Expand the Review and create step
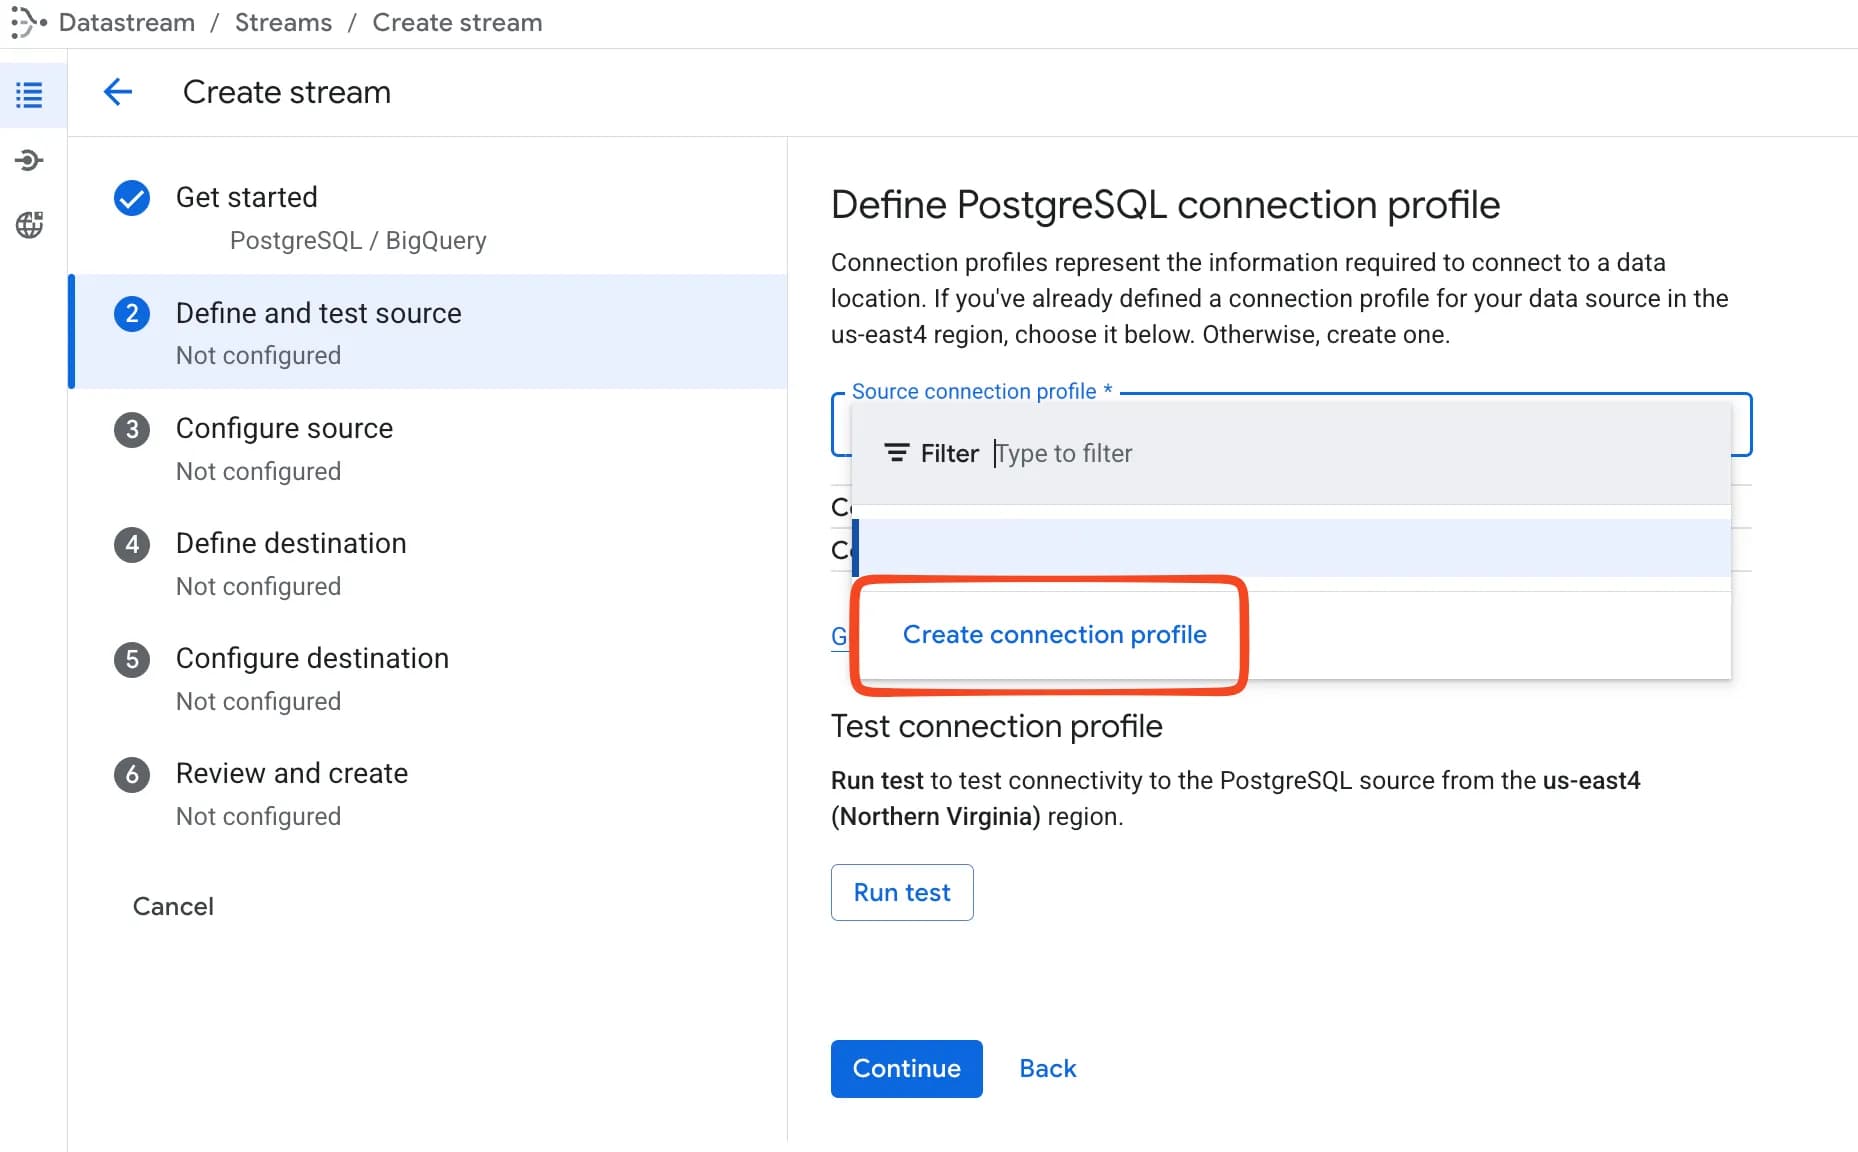1858x1152 pixels. (292, 773)
